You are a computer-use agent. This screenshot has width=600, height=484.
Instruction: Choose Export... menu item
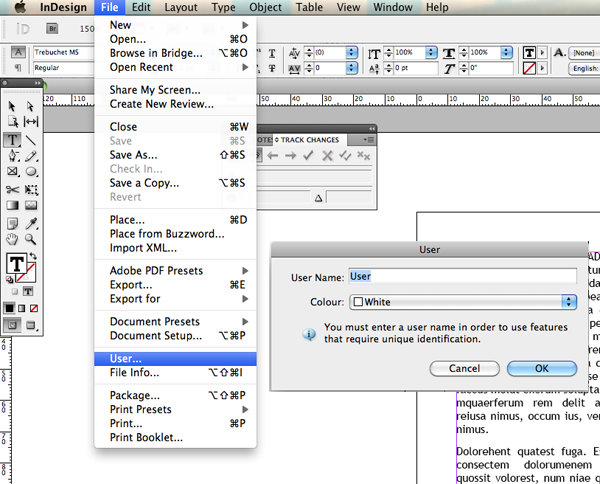(175, 285)
